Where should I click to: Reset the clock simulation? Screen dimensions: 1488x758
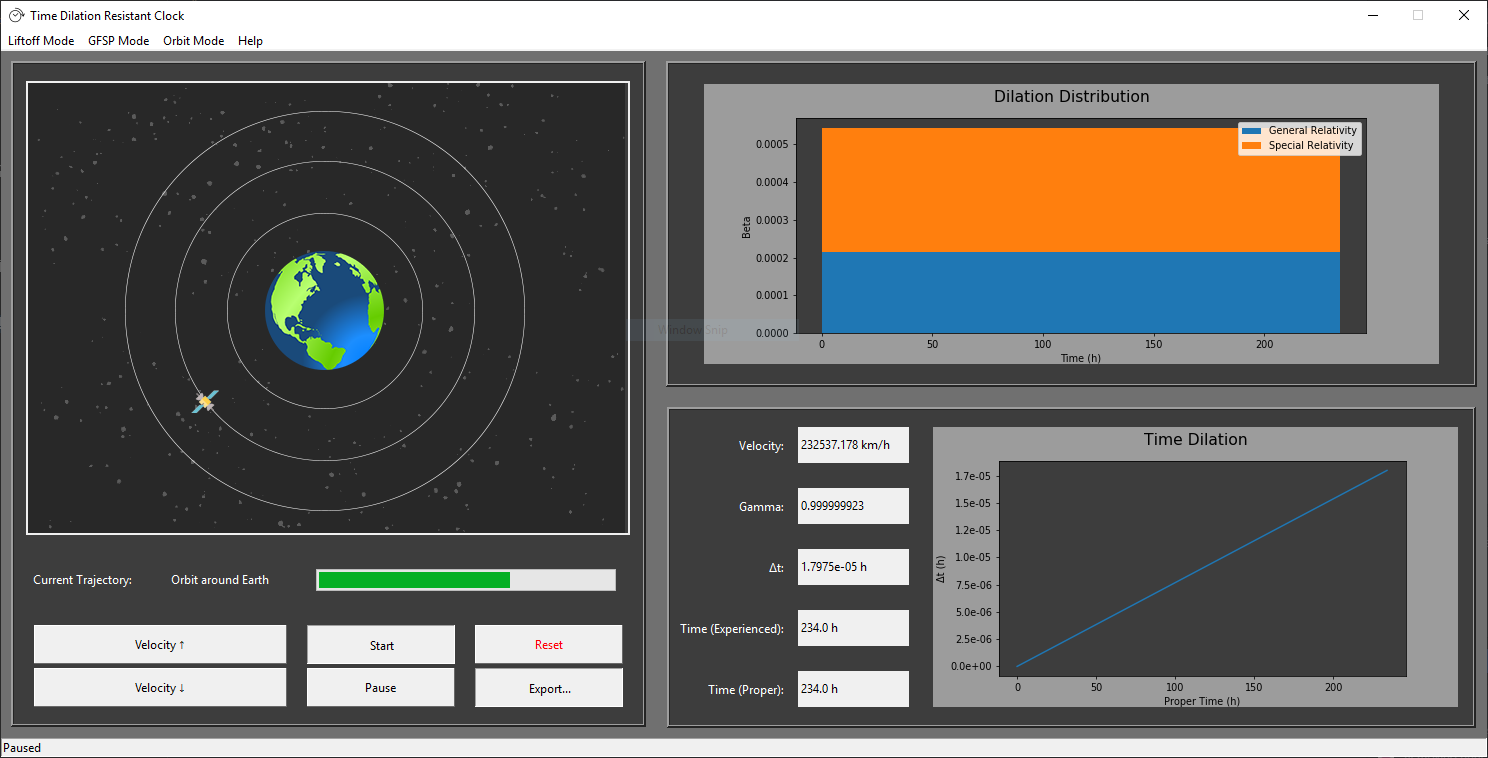coord(548,644)
